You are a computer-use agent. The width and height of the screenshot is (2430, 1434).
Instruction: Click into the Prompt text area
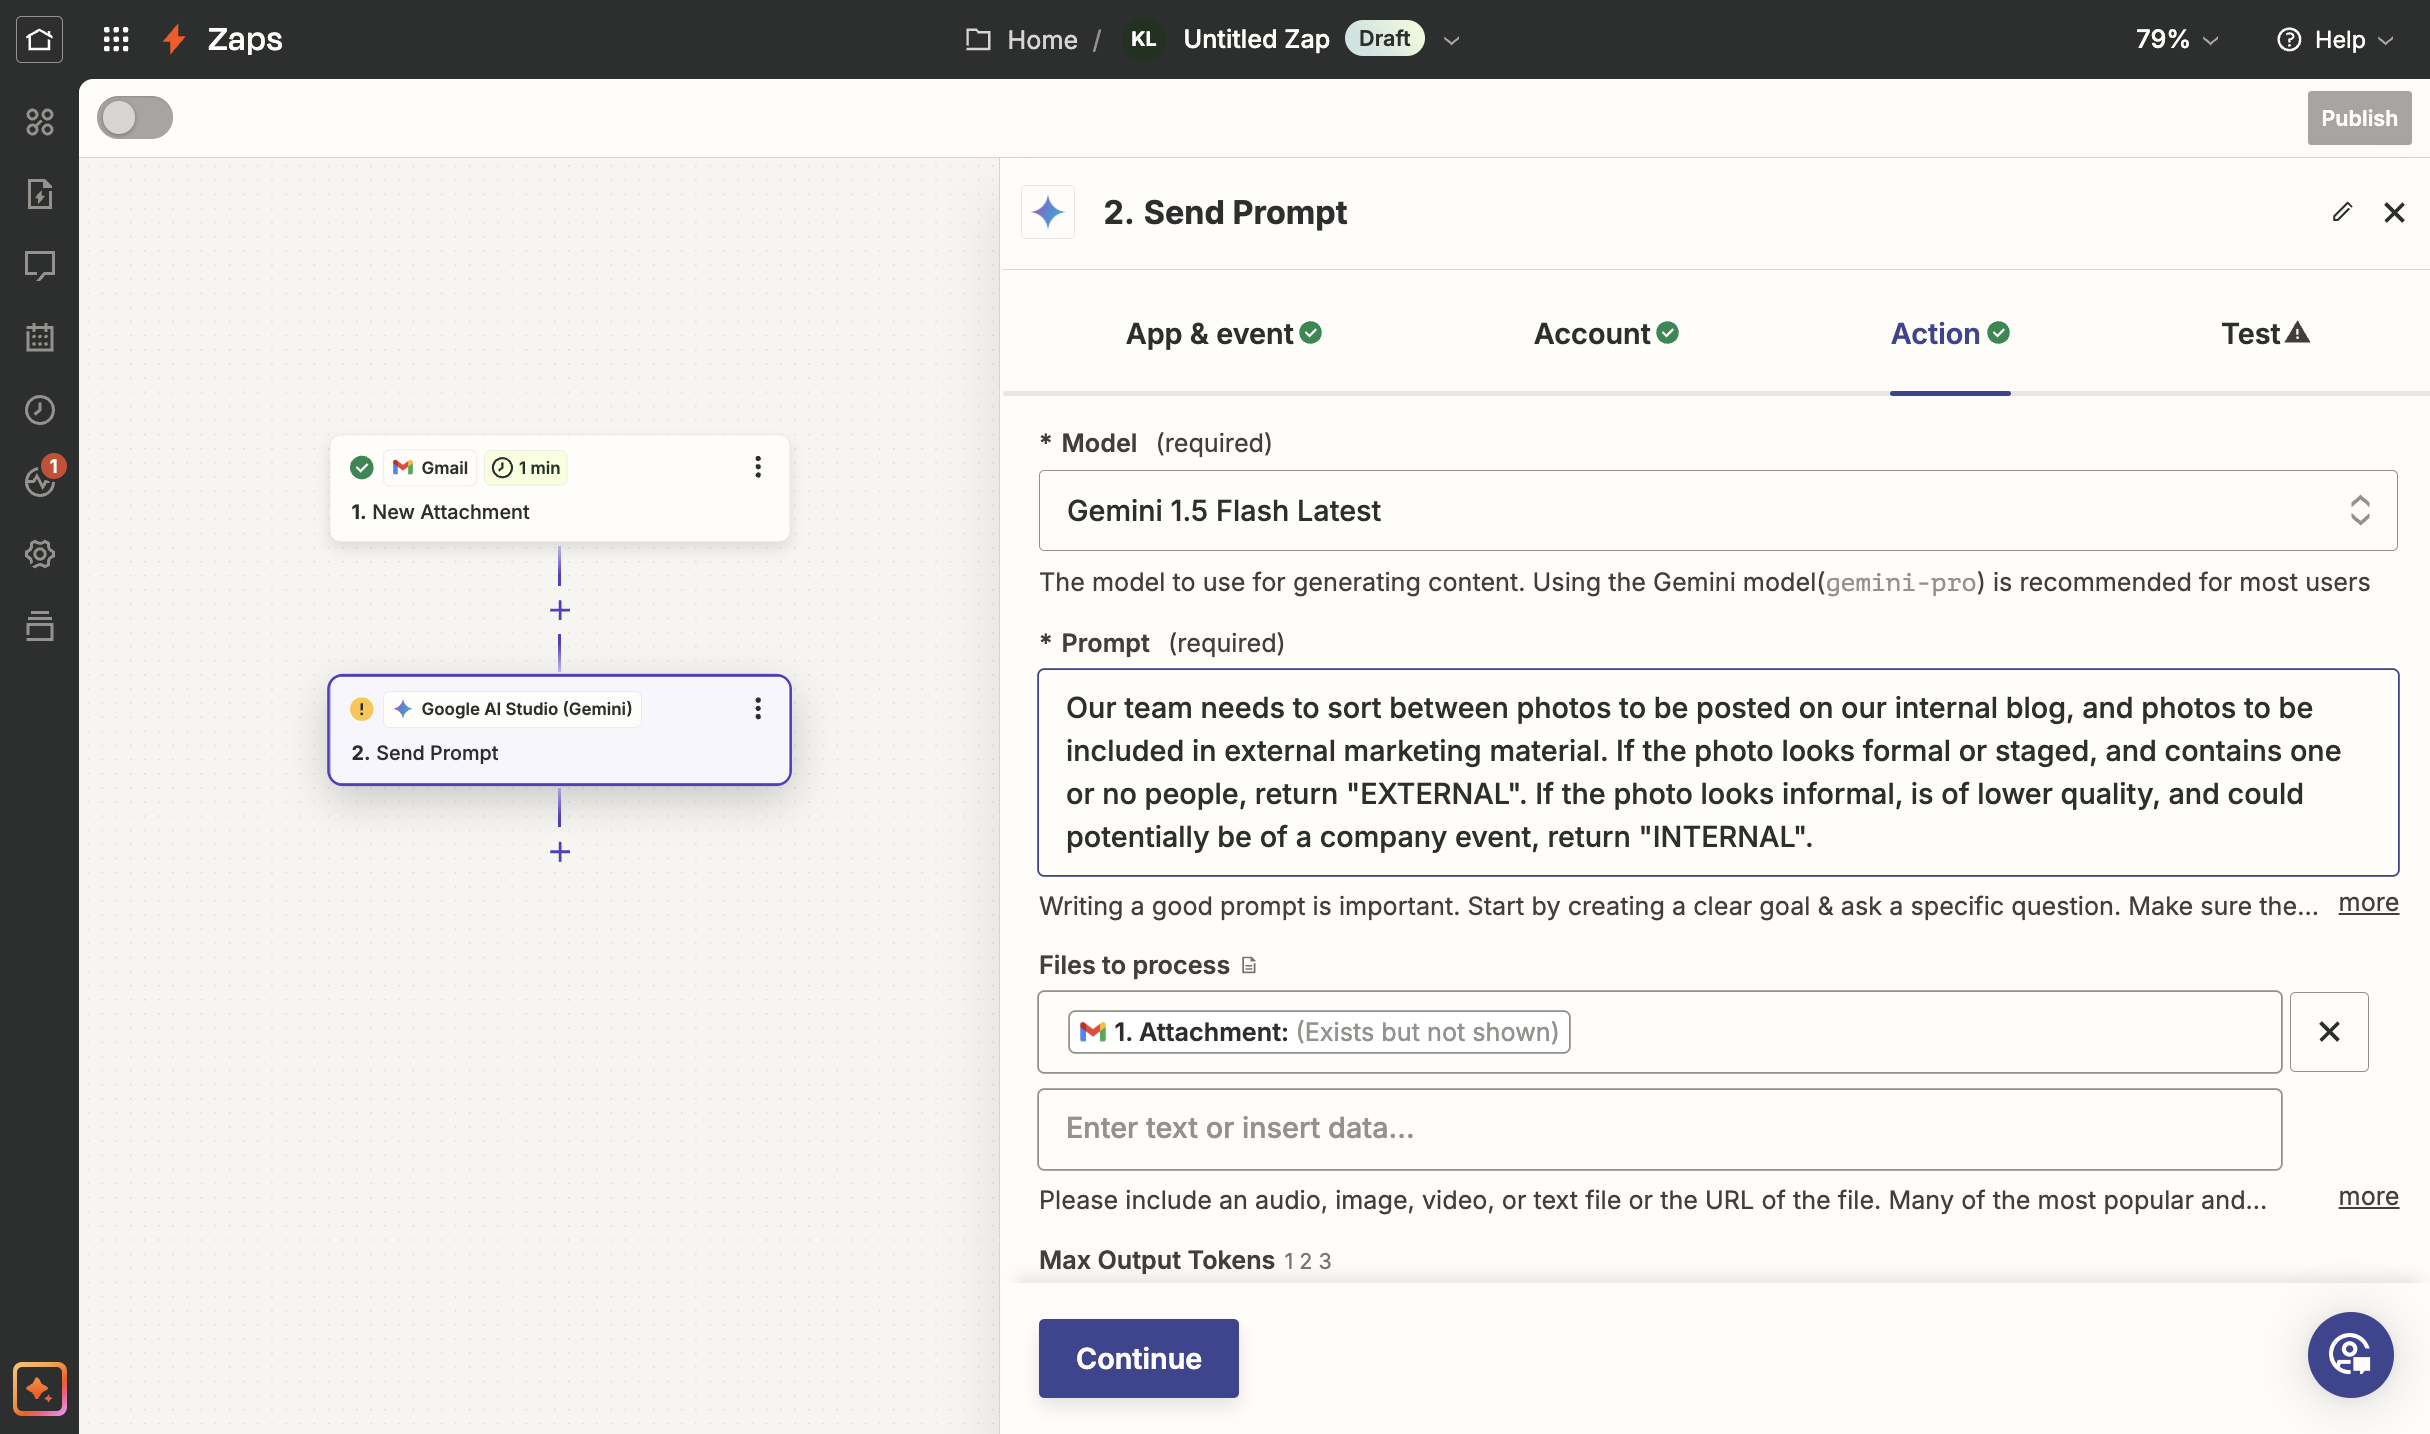[1718, 772]
